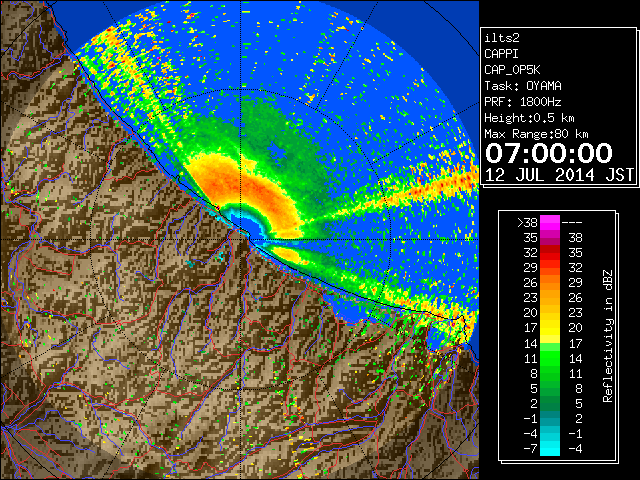Viewport: 640px width, 480px height.
Task: Click the 'Height:0.5 km' text
Action: coord(529,118)
